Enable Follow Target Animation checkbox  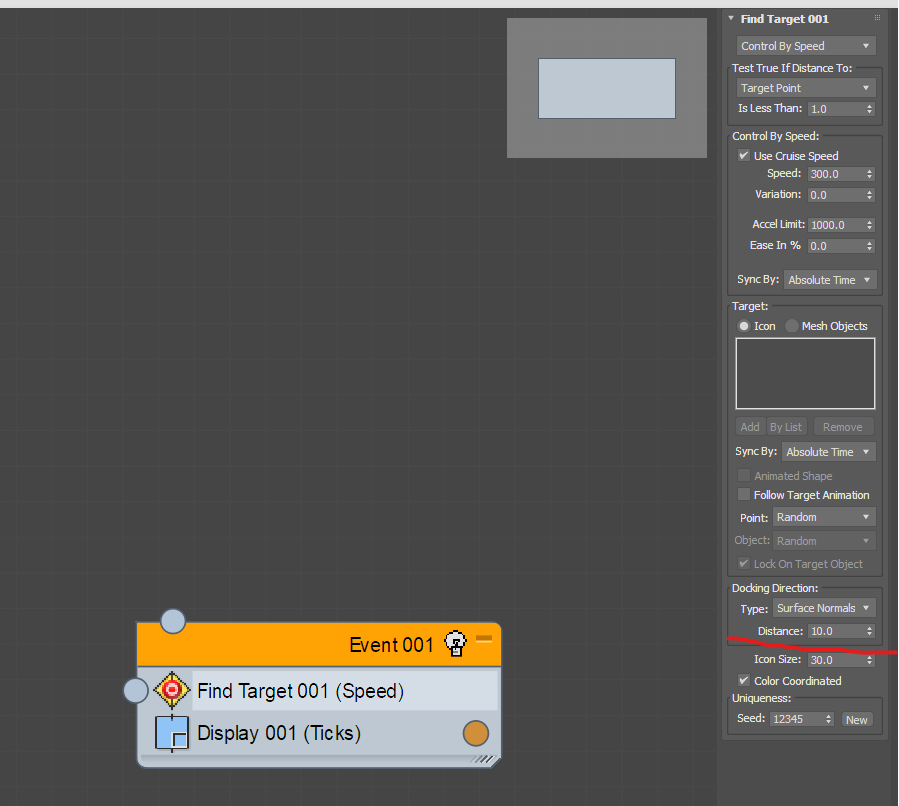[x=744, y=495]
